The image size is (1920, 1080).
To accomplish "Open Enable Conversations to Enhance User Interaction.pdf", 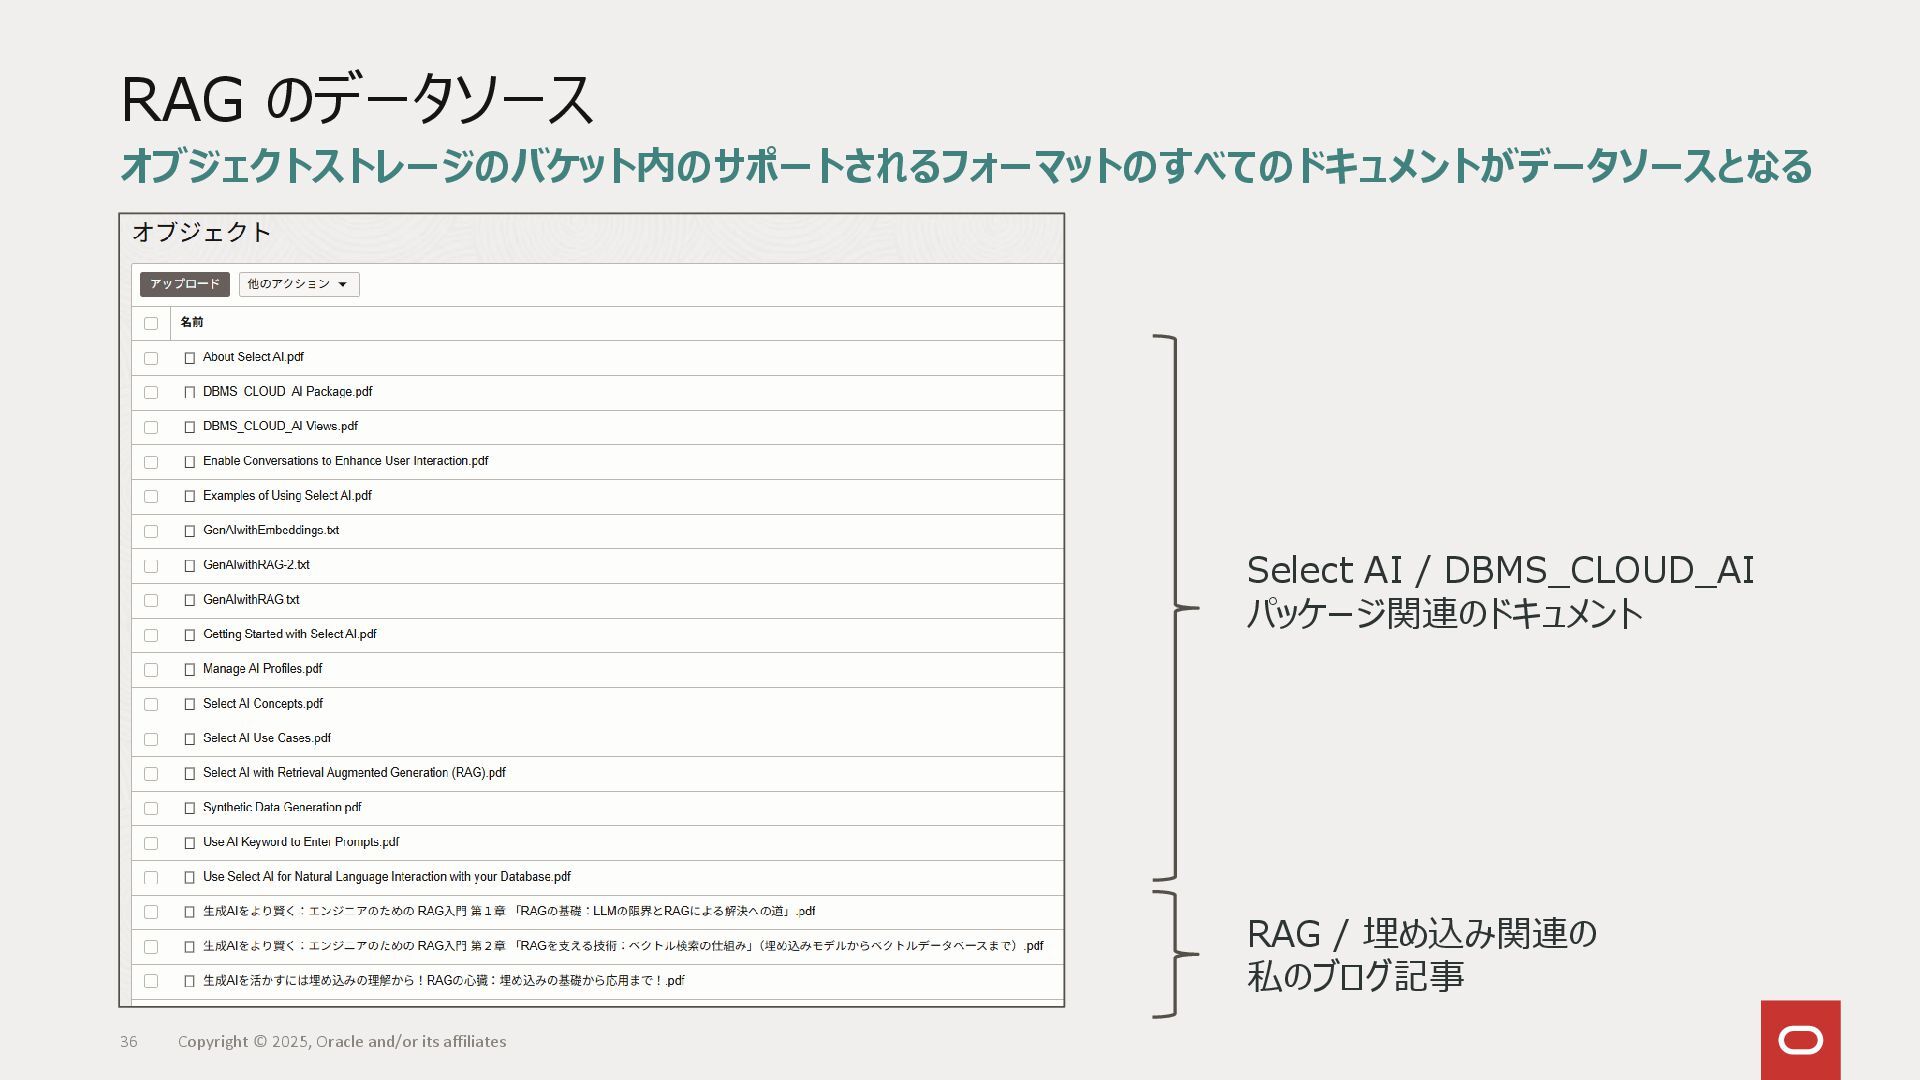I will click(345, 461).
